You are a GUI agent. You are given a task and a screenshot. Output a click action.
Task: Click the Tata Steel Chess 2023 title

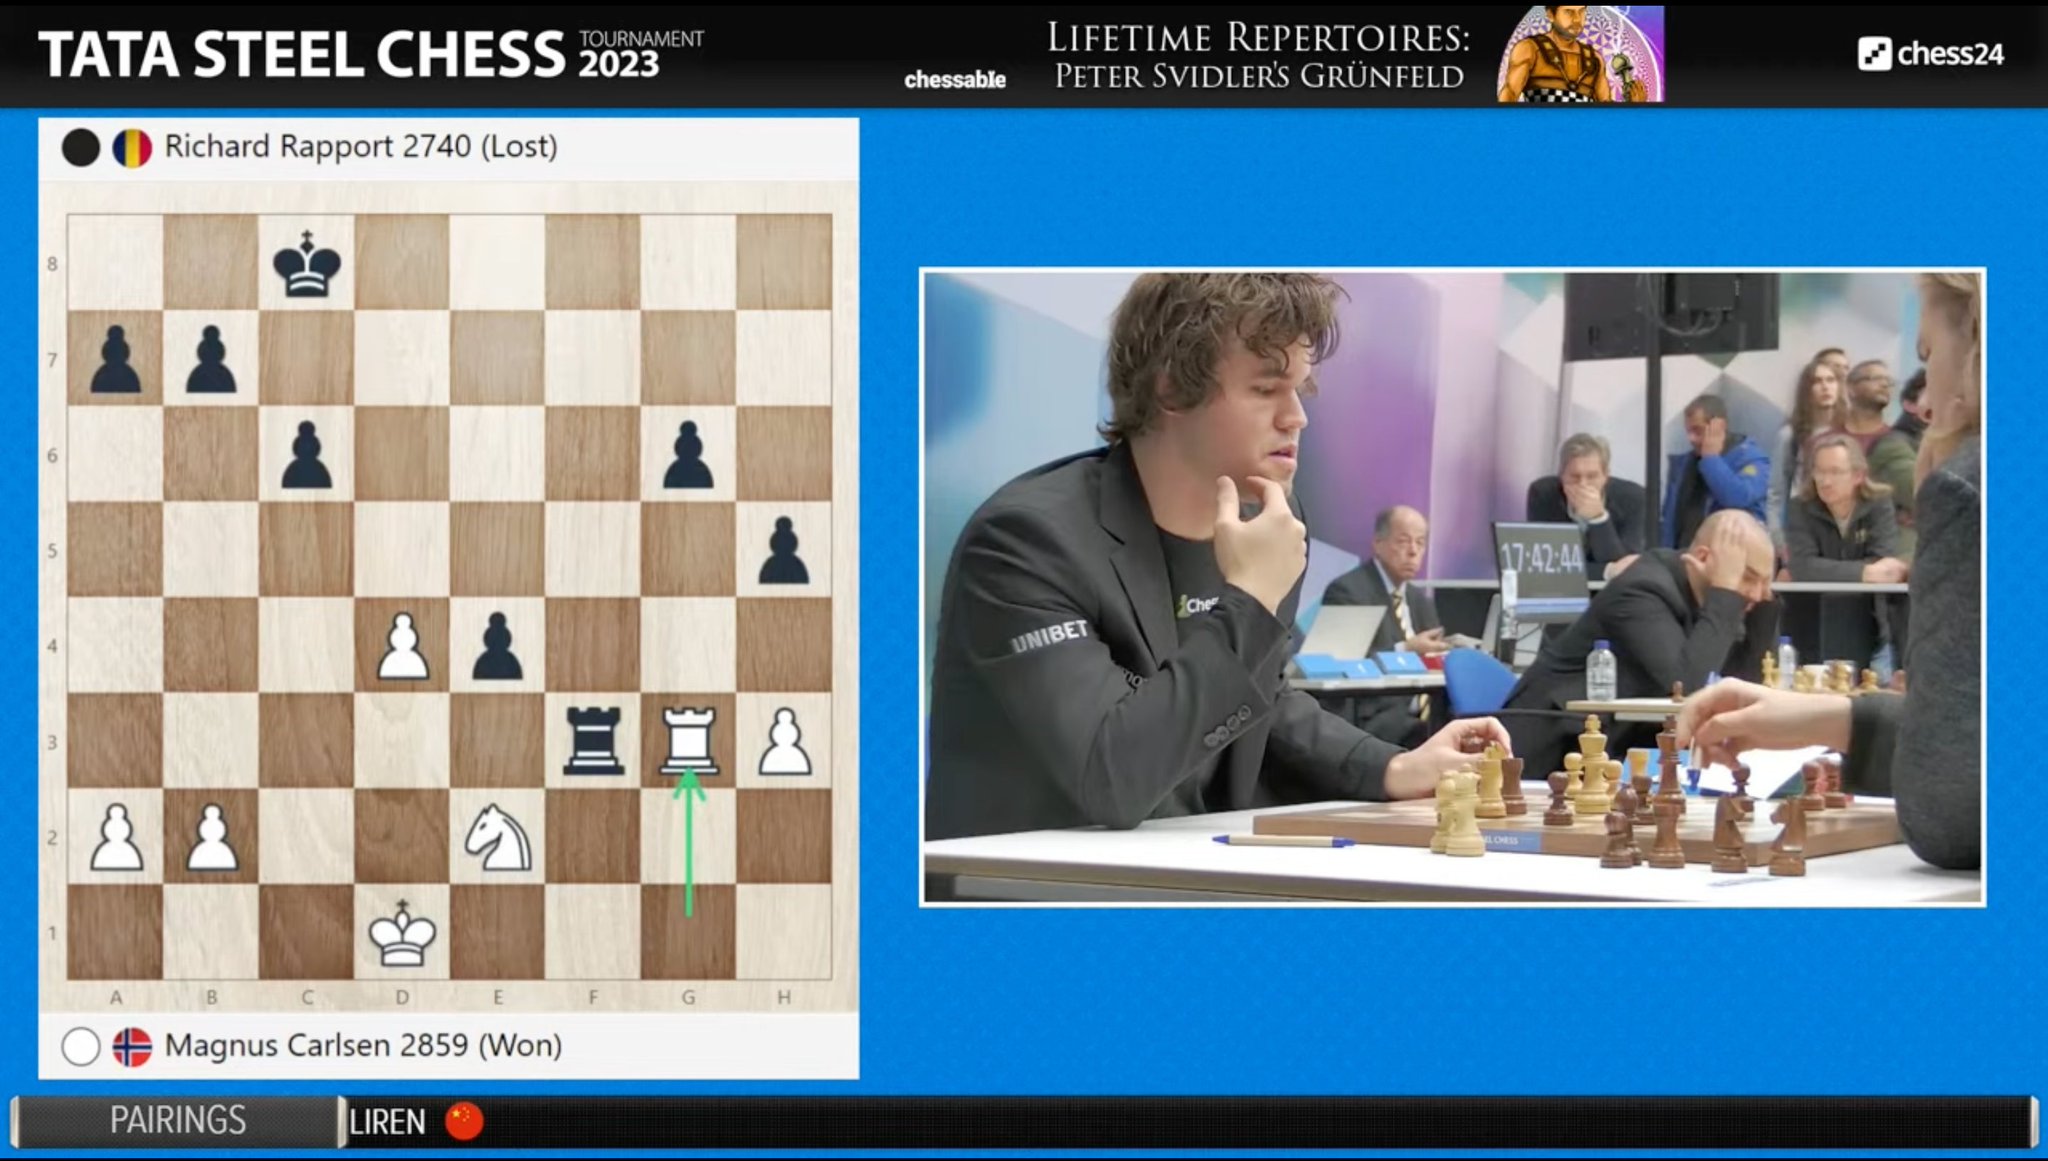(x=371, y=54)
